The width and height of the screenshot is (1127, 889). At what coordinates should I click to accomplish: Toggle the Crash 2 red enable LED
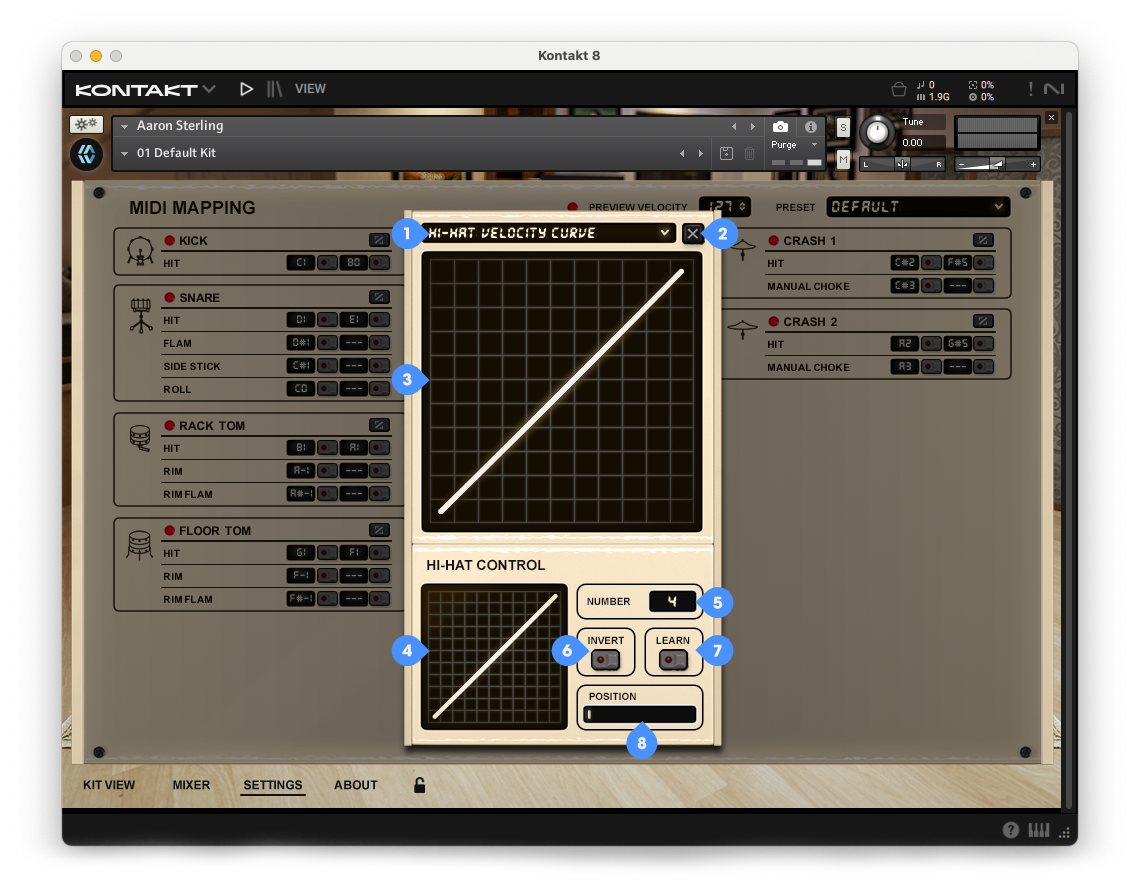[774, 321]
